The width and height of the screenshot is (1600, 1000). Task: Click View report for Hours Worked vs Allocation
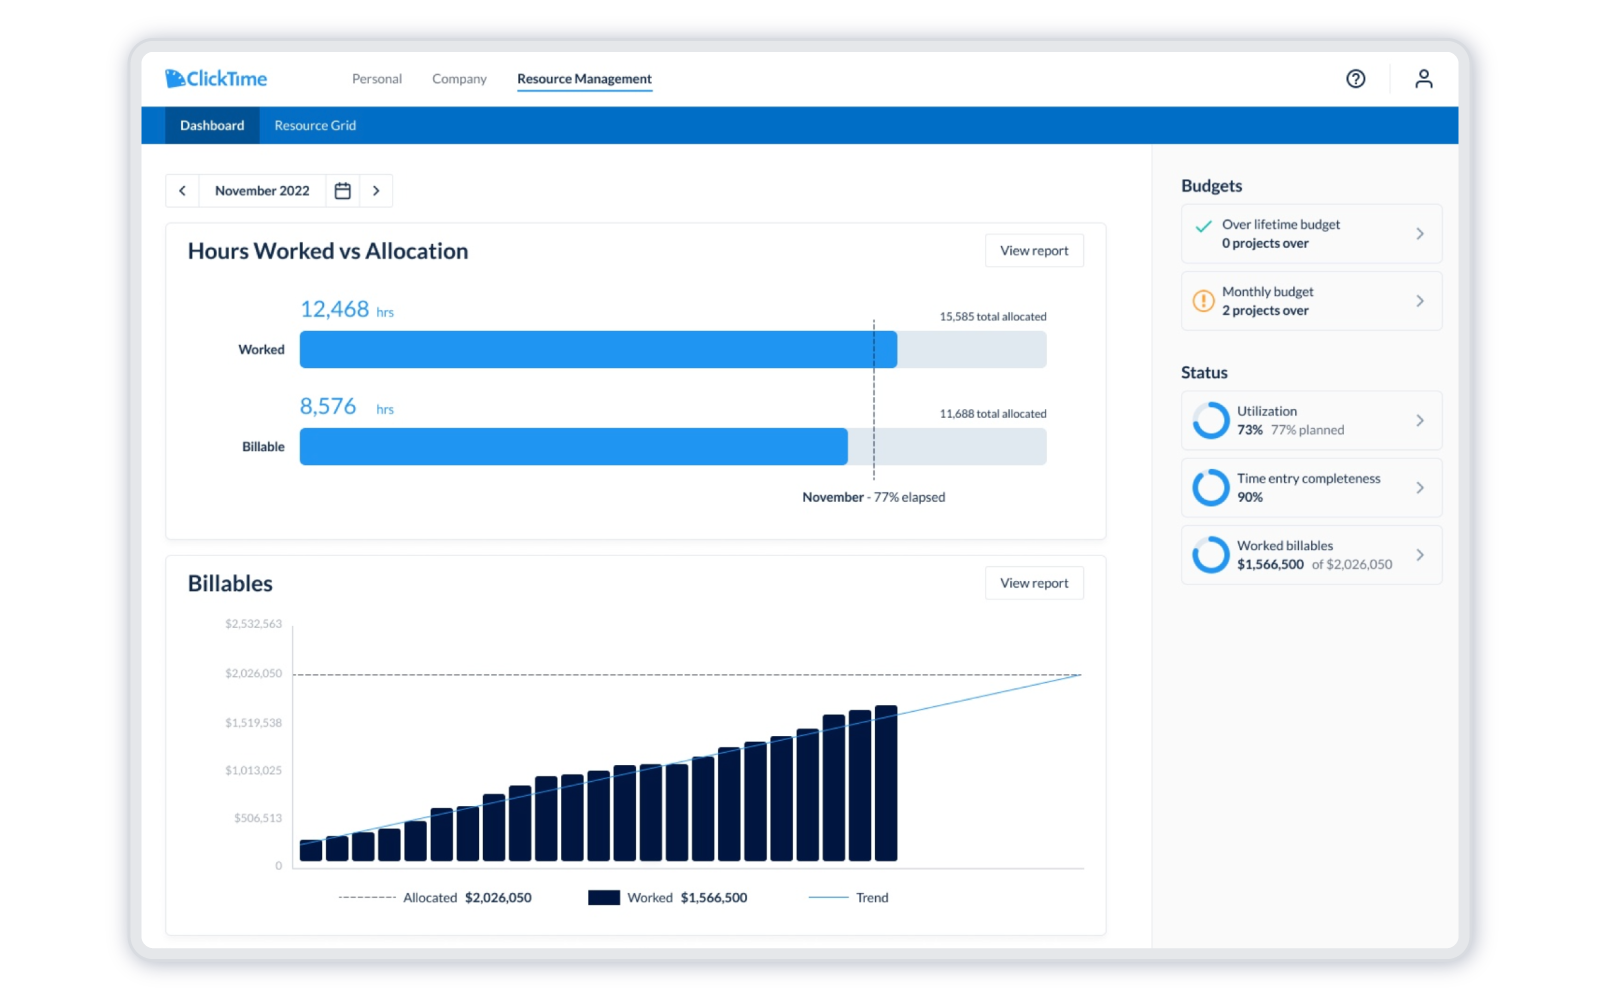click(x=1034, y=250)
